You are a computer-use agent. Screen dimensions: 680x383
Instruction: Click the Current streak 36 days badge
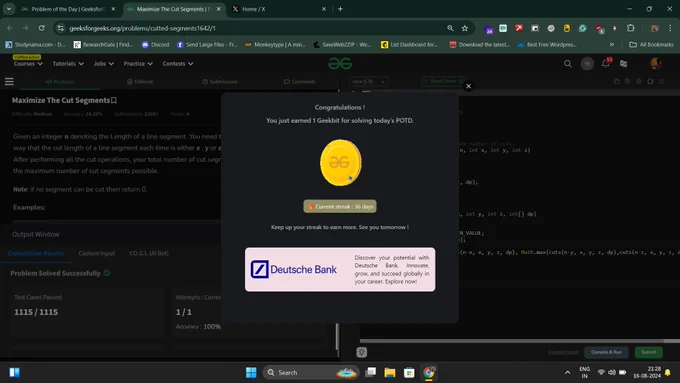[x=340, y=206]
